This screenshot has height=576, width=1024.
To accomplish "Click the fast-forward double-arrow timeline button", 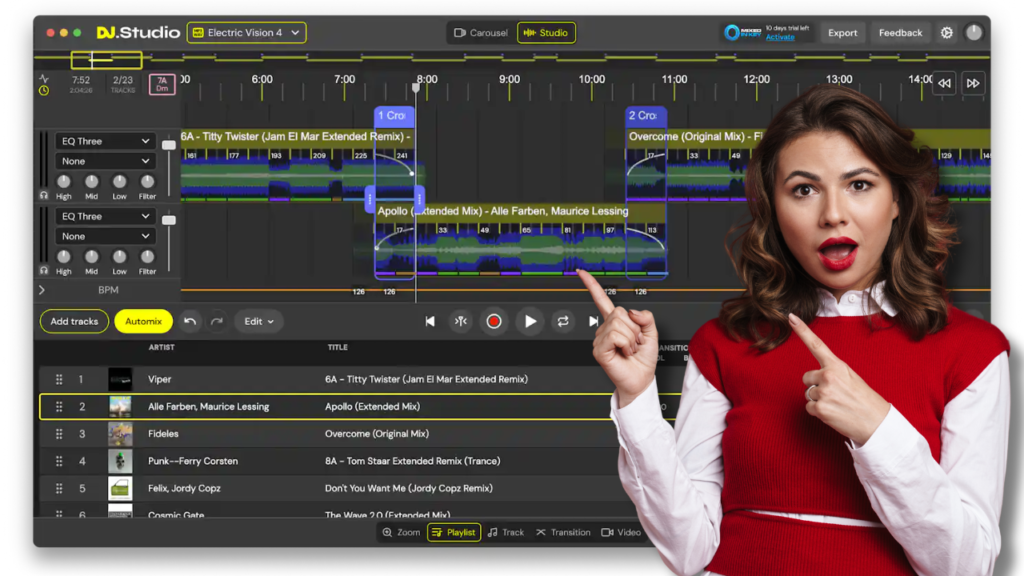I will (x=973, y=83).
